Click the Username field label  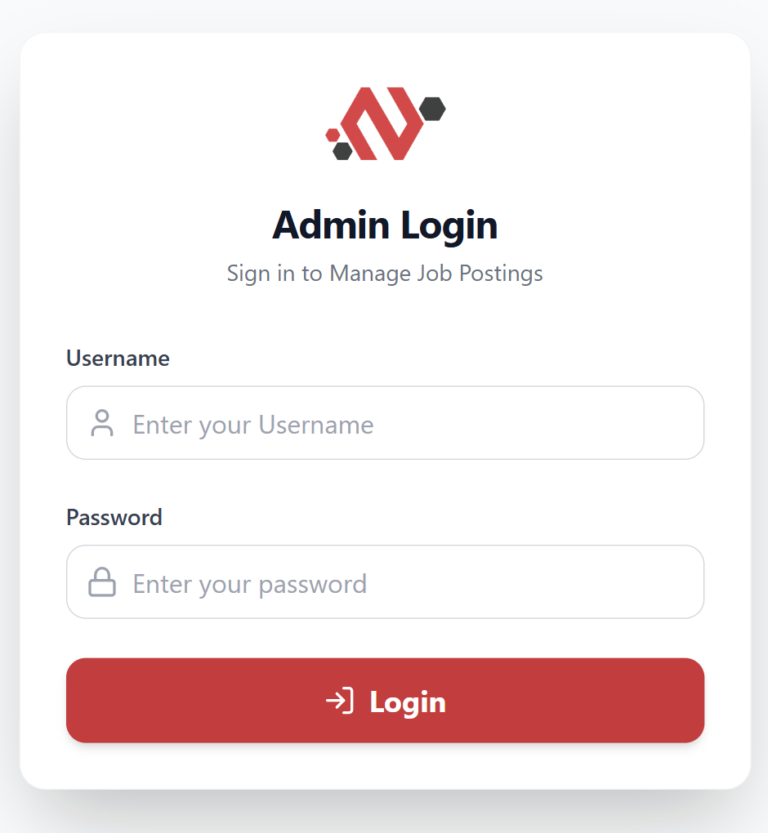(118, 358)
